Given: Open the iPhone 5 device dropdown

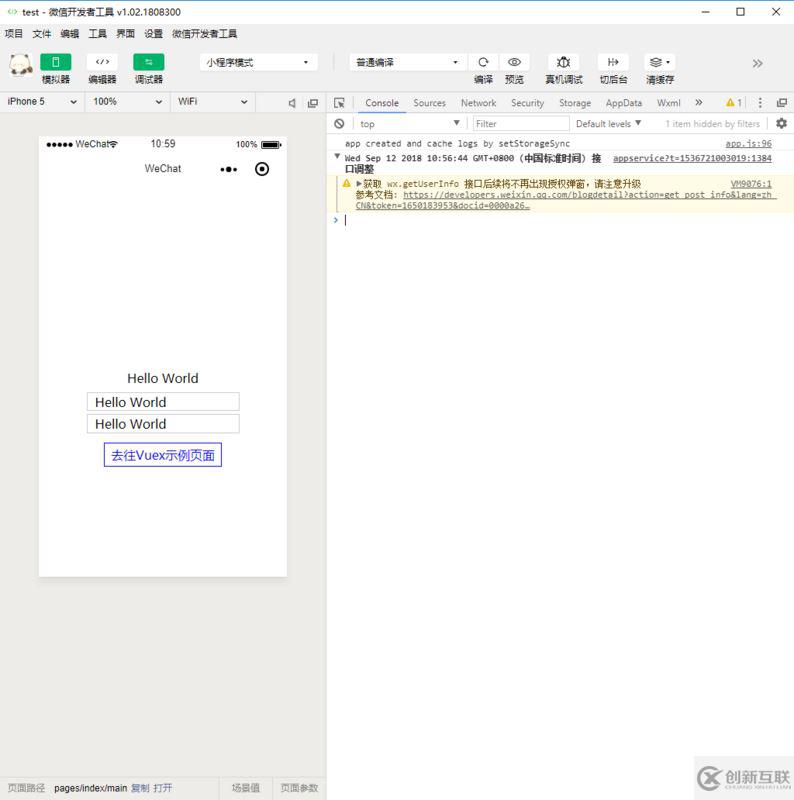Looking at the screenshot, I should pyautogui.click(x=42, y=102).
